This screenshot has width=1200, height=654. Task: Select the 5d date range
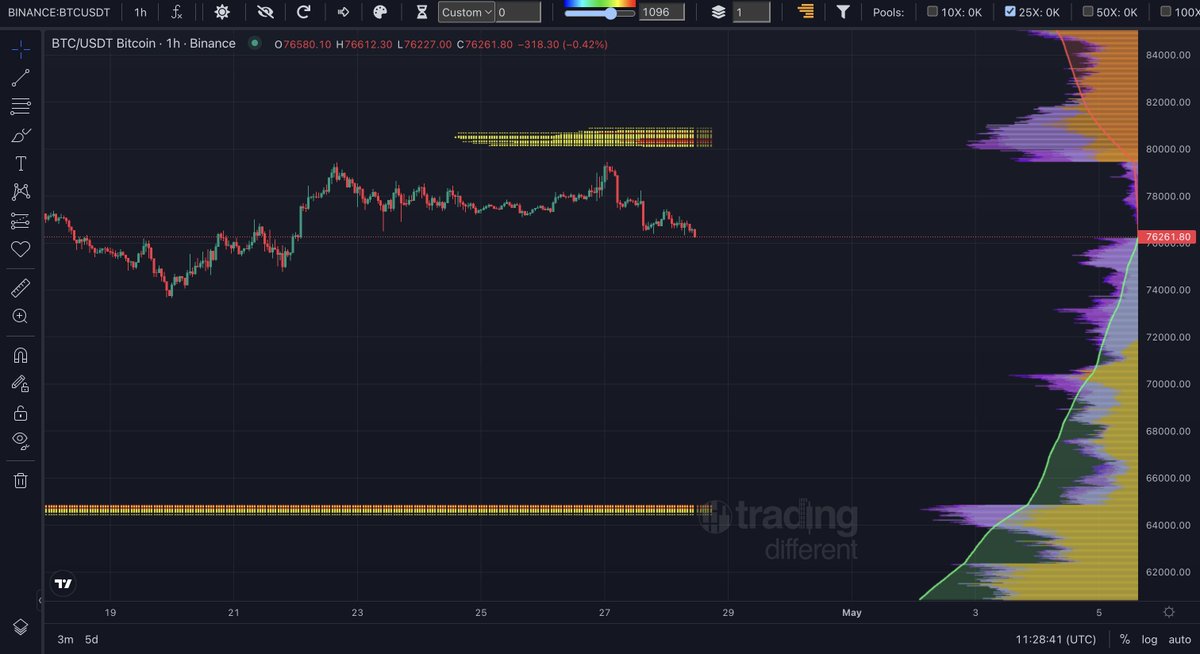91,639
